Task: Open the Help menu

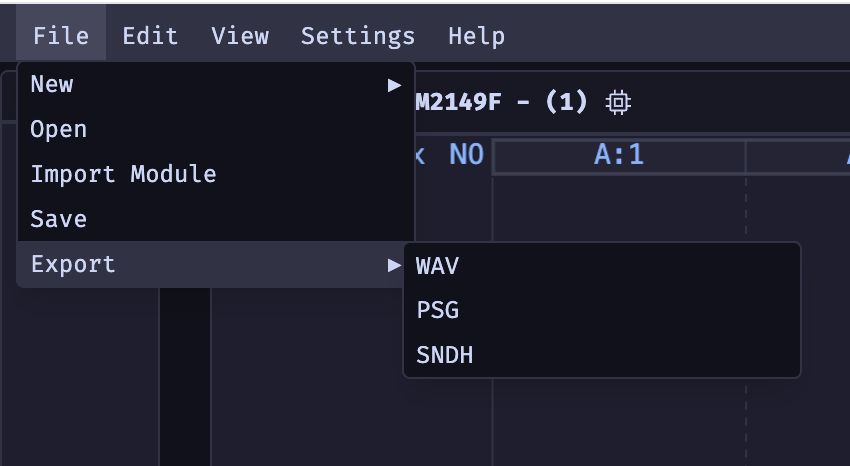Action: pyautogui.click(x=476, y=36)
